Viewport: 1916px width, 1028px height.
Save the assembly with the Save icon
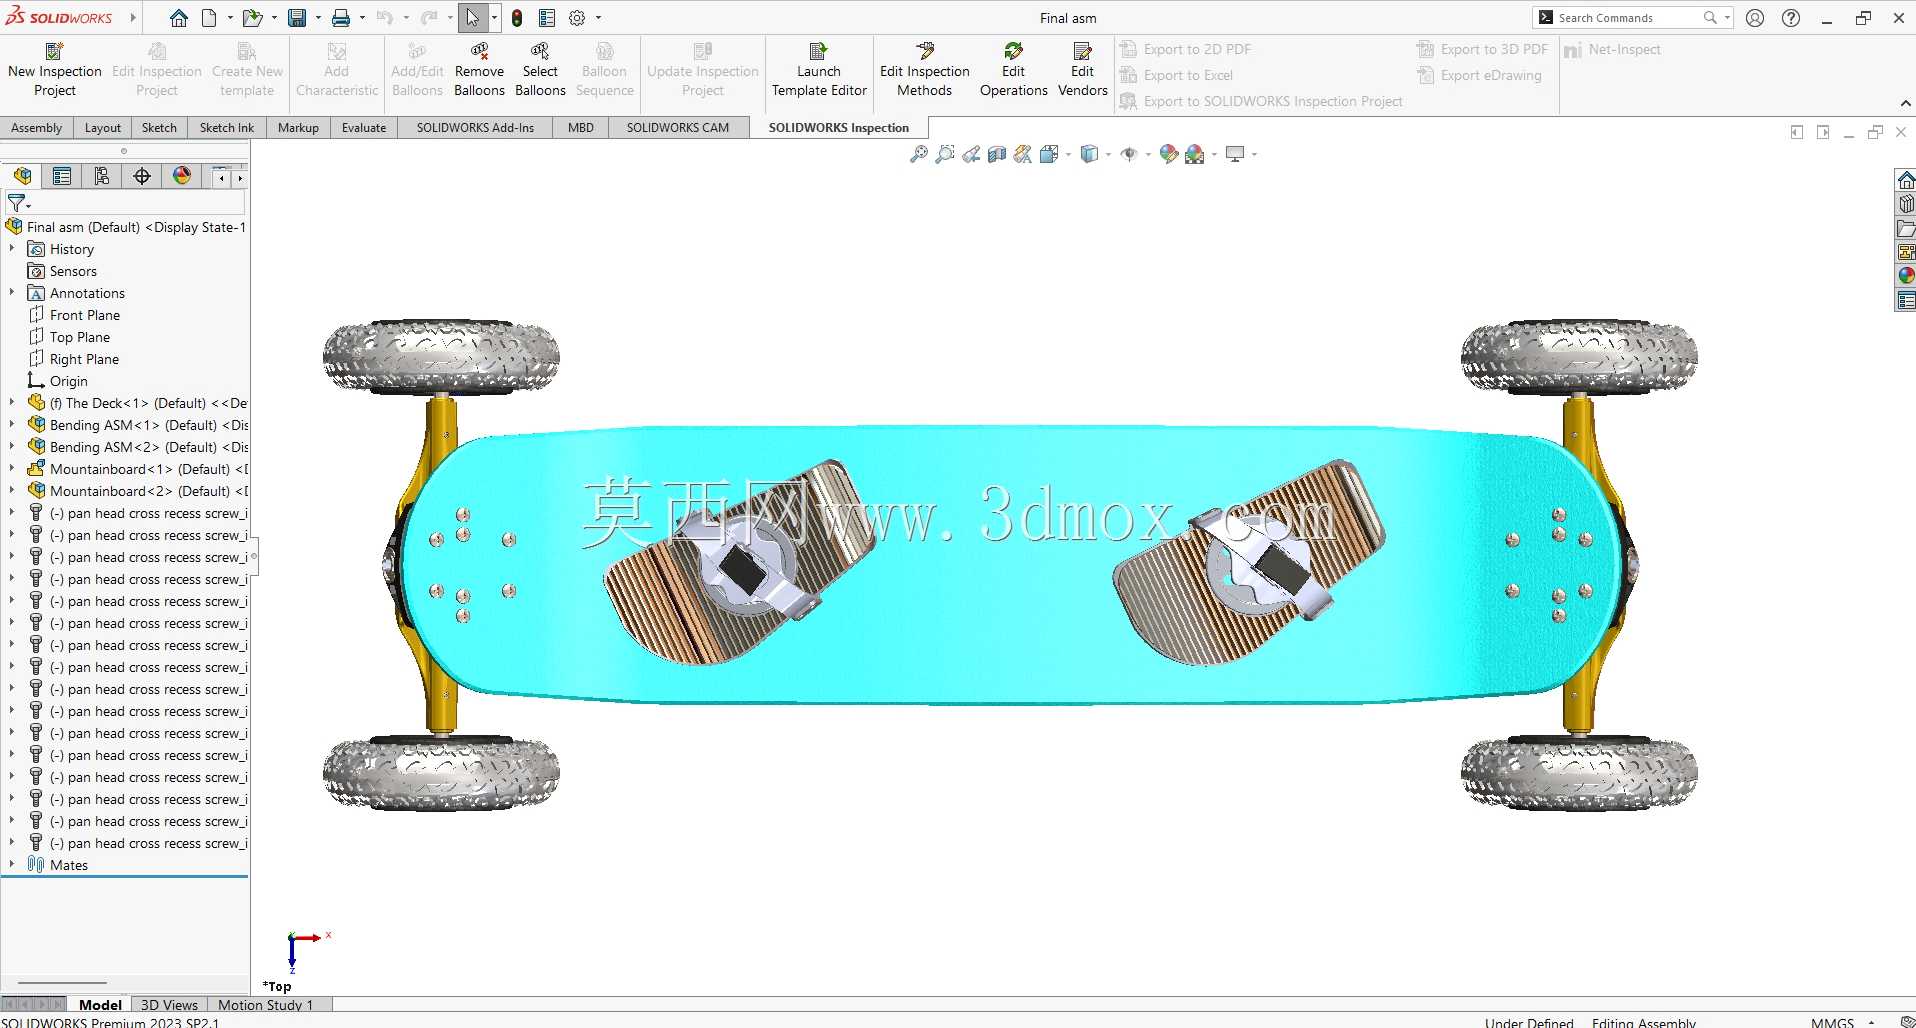[297, 18]
